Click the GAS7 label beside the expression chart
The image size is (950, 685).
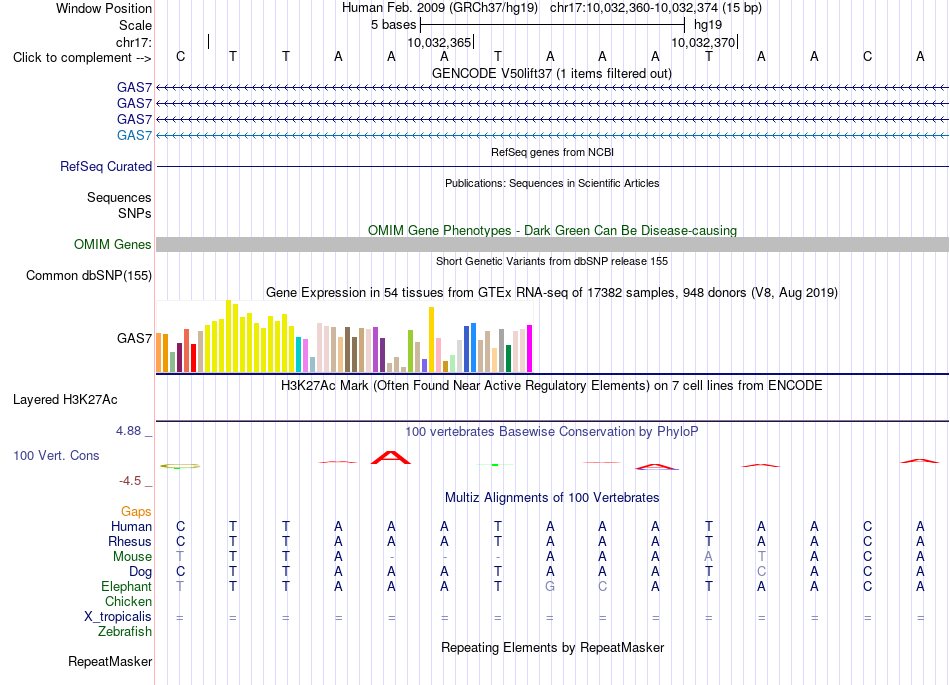[134, 338]
